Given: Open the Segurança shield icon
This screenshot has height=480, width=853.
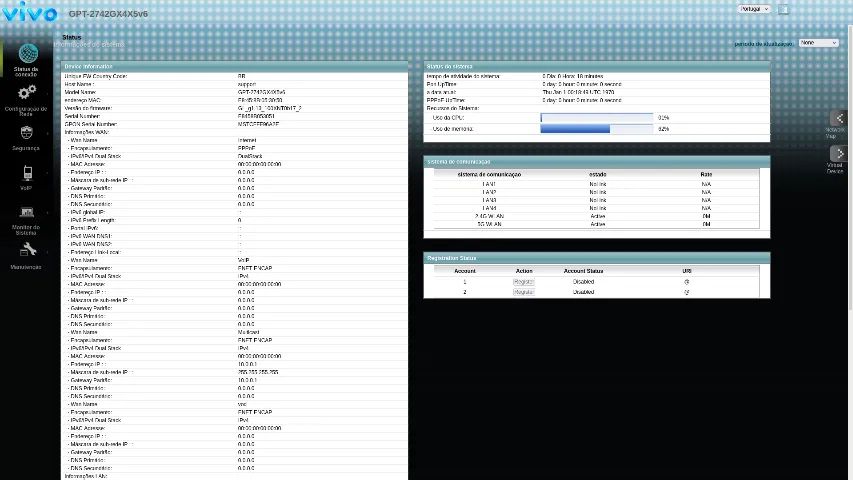Looking at the screenshot, I should point(27,133).
